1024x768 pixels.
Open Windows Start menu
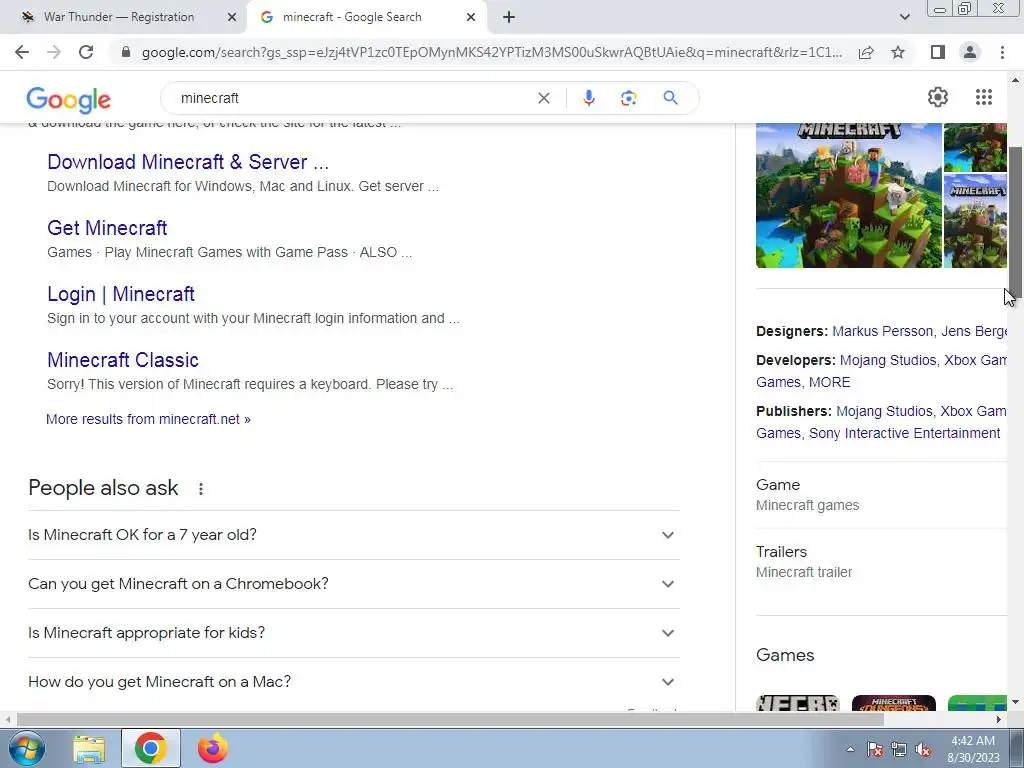click(26, 748)
